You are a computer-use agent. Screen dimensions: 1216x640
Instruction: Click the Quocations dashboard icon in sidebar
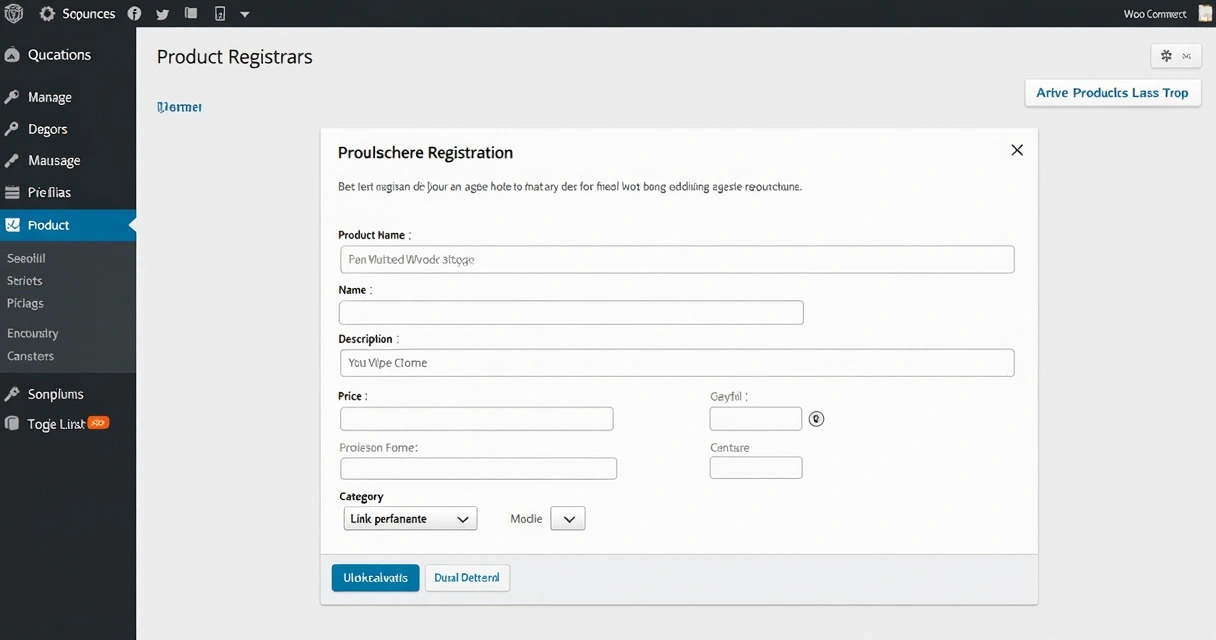tap(12, 55)
